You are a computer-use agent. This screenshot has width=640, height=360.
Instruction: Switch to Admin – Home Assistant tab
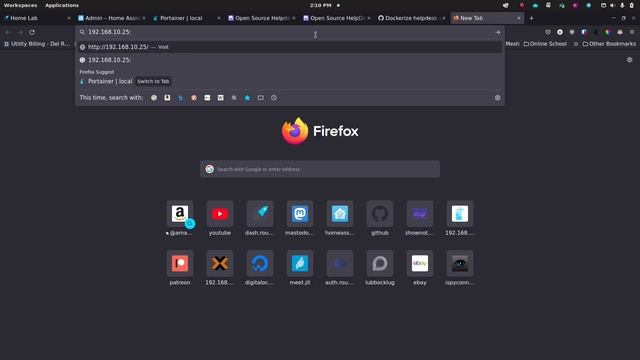111,18
